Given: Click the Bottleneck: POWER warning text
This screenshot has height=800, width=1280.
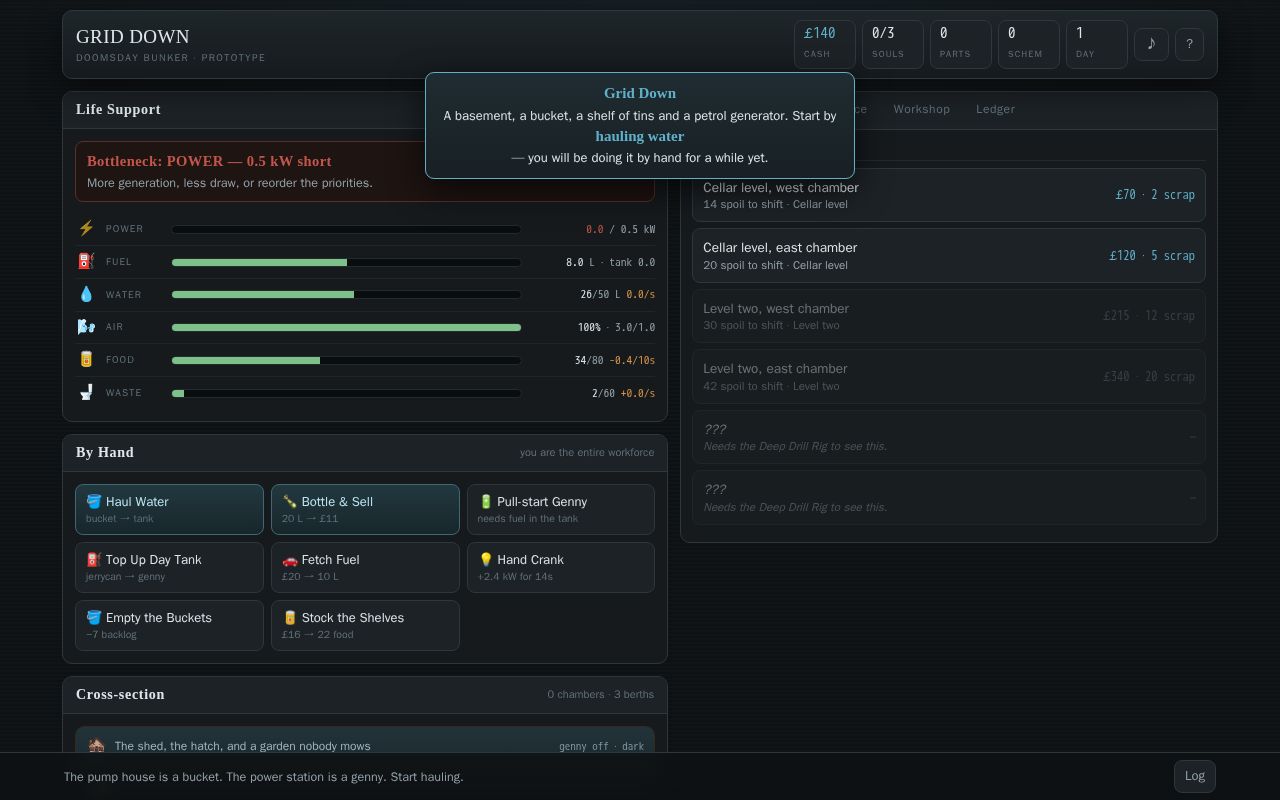Looking at the screenshot, I should pos(209,161).
